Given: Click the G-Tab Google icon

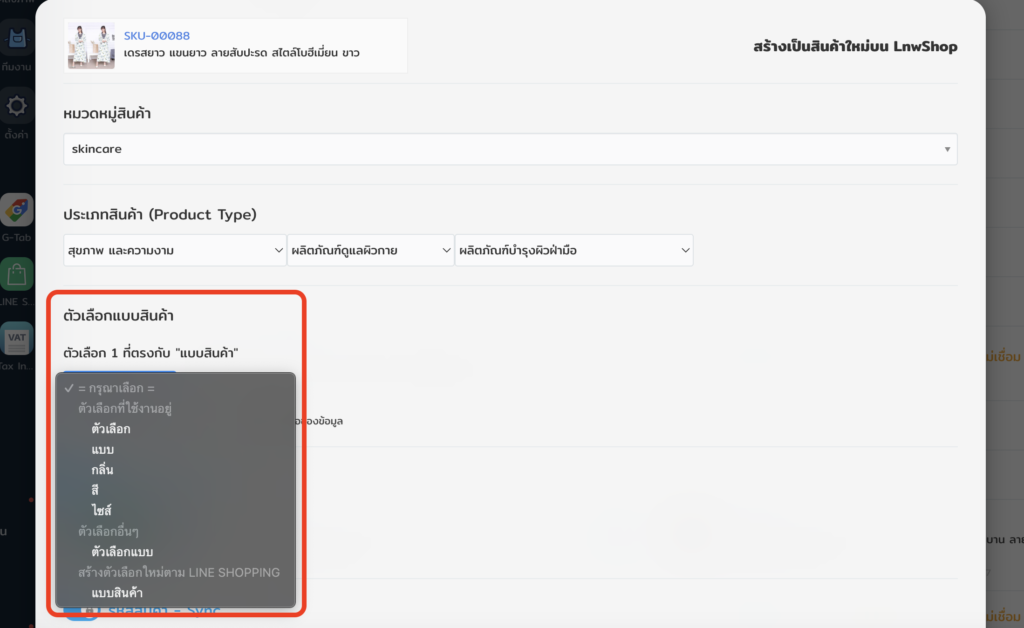Looking at the screenshot, I should [x=17, y=210].
